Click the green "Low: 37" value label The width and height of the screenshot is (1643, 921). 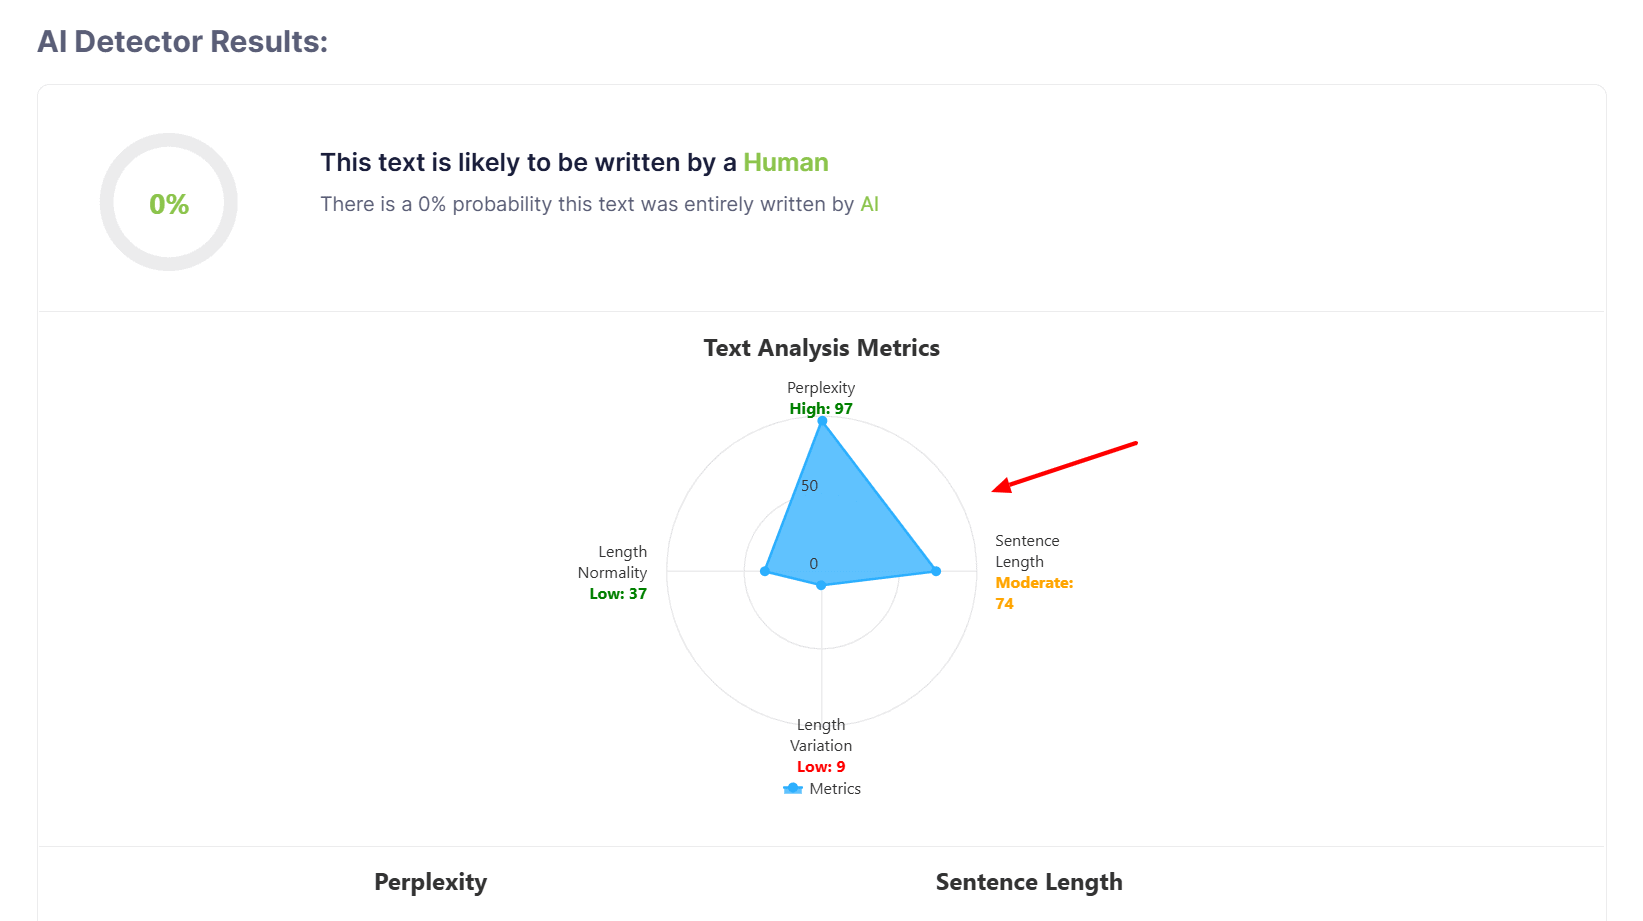(x=618, y=594)
